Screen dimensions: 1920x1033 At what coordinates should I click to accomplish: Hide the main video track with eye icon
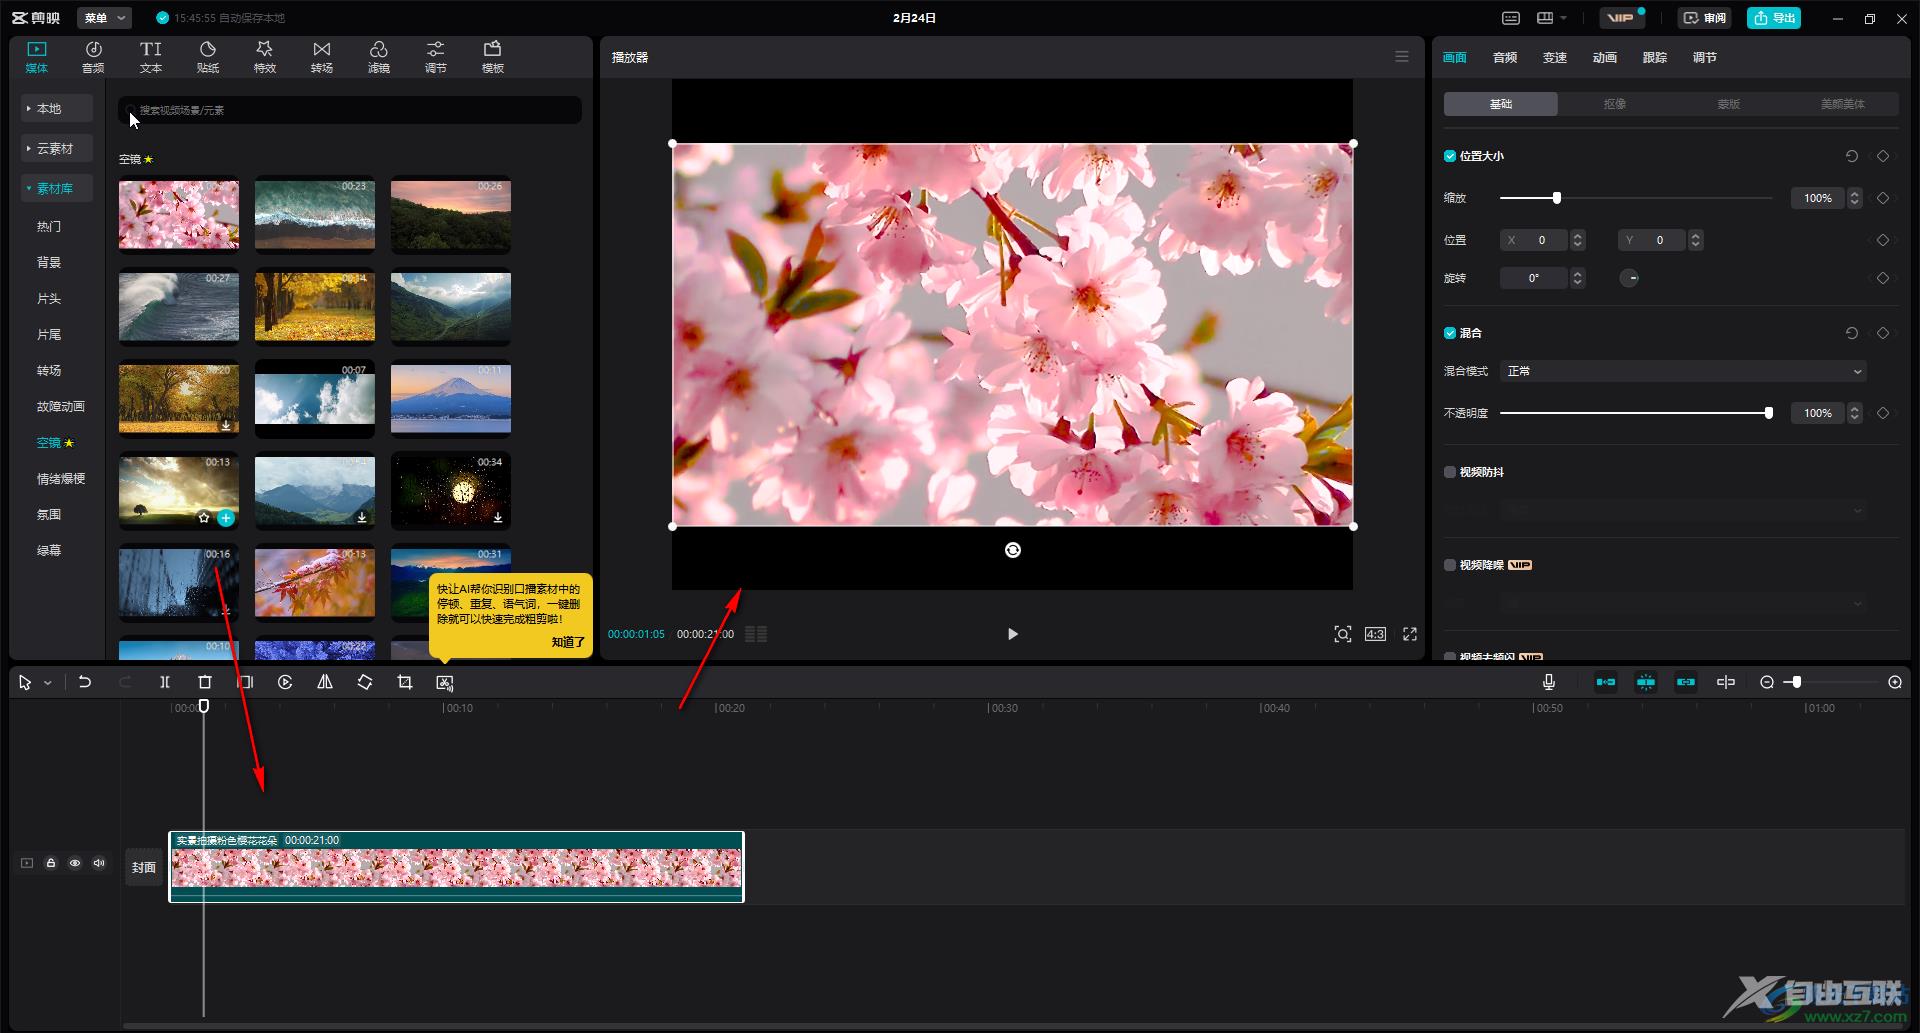[x=75, y=863]
